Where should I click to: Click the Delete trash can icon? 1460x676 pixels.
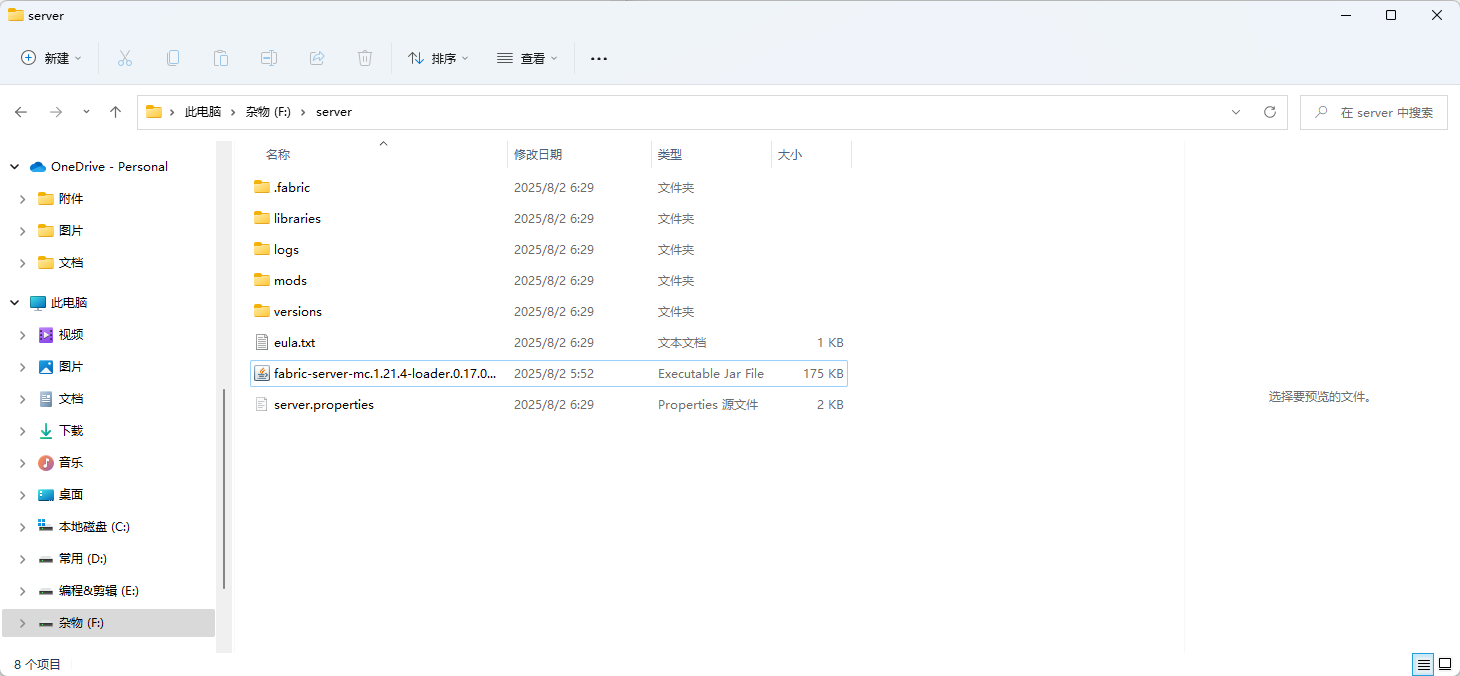click(365, 58)
